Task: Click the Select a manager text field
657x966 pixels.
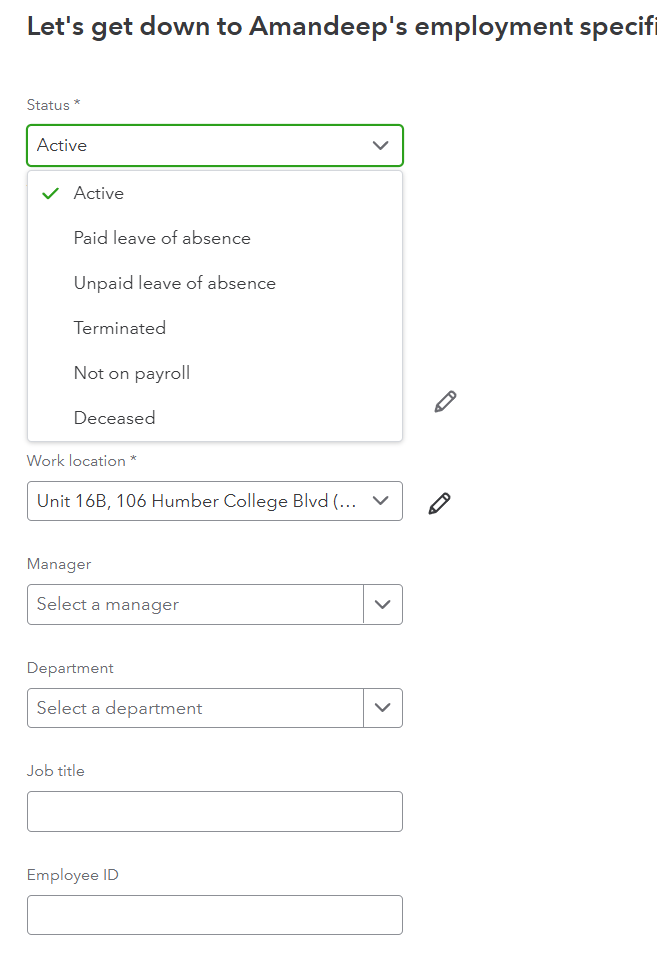Action: coord(195,605)
